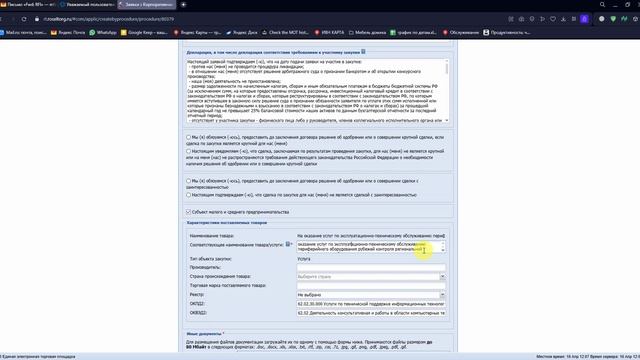Viewport: 640px width, 360px height.
Task: Select radio: обязуемся предоставить одобрение сделки с заинтересованностью
Action: (189, 181)
